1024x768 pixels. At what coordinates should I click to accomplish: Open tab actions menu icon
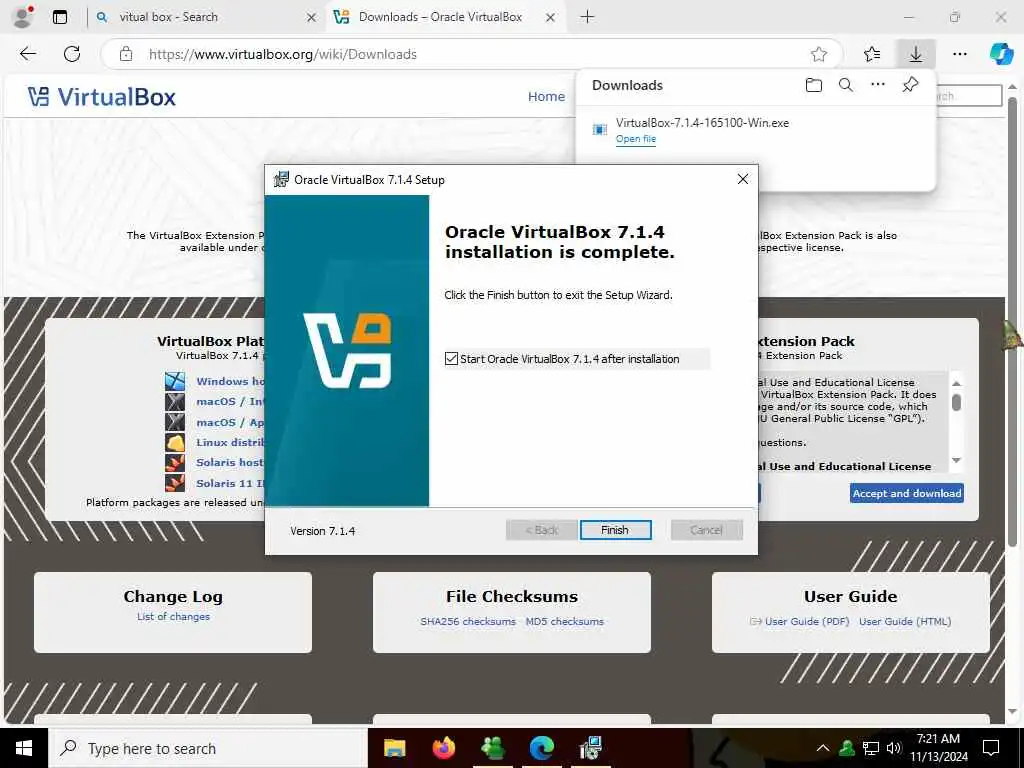(x=60, y=17)
